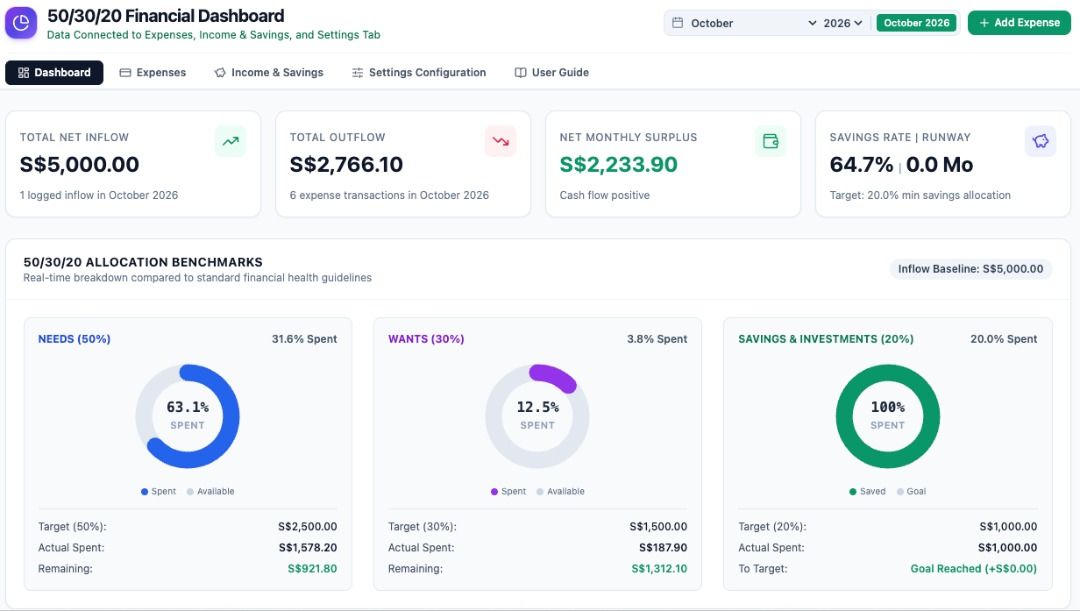This screenshot has width=1080, height=611.
Task: Click the Wants target S$1,500.00 value
Action: (x=658, y=526)
